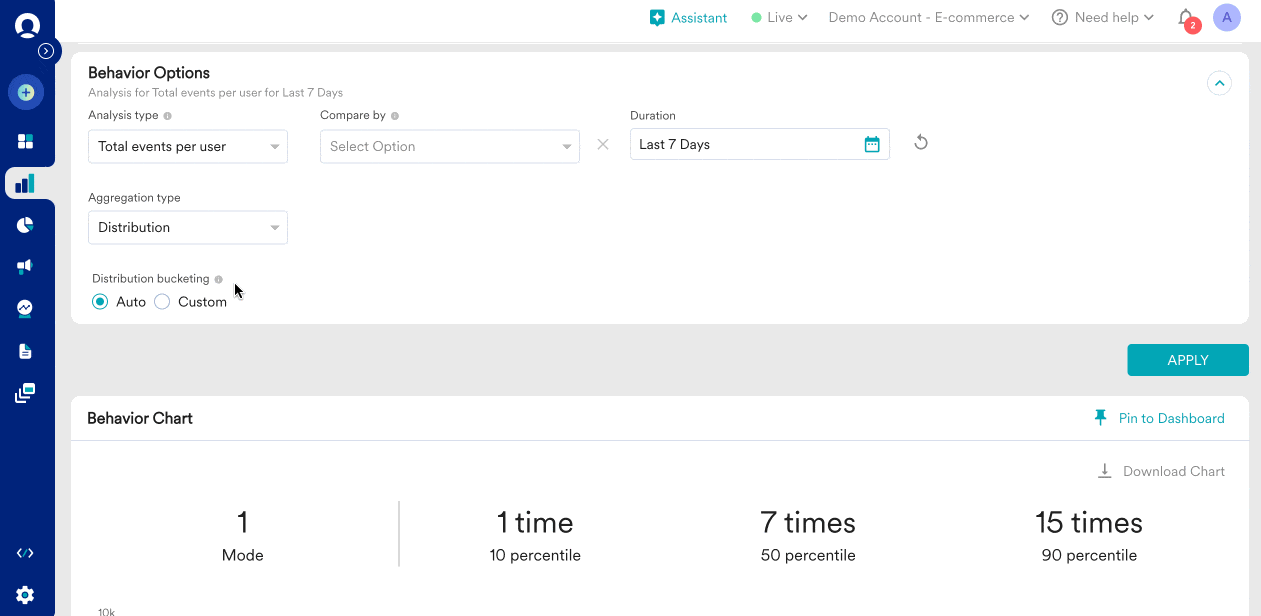The width and height of the screenshot is (1261, 616).
Task: Click the notifications bell icon
Action: pos(1186,18)
